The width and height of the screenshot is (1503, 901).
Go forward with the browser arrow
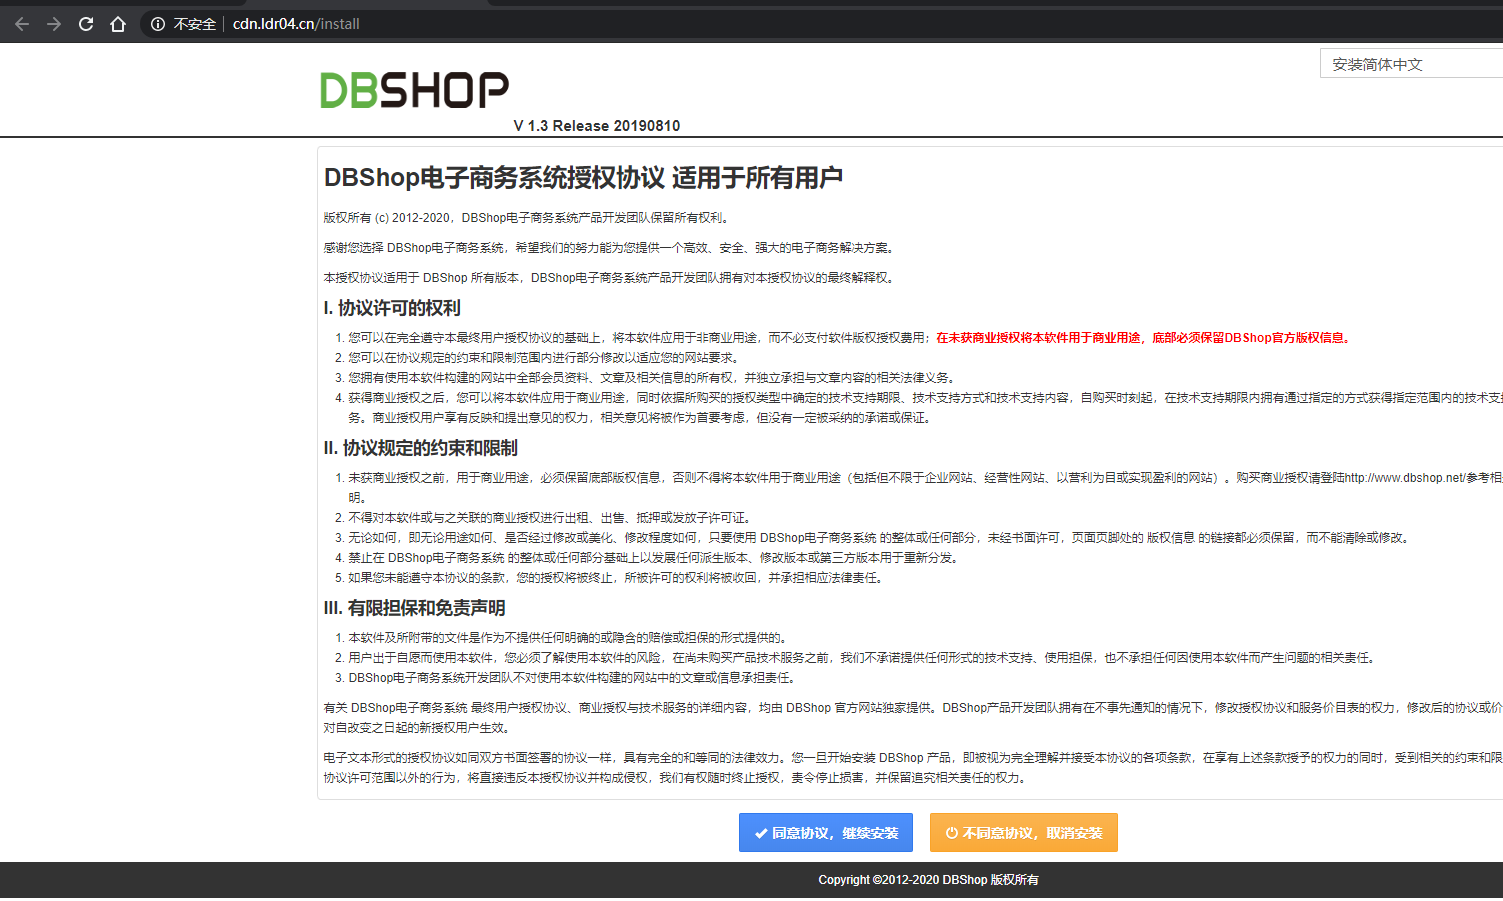point(54,24)
